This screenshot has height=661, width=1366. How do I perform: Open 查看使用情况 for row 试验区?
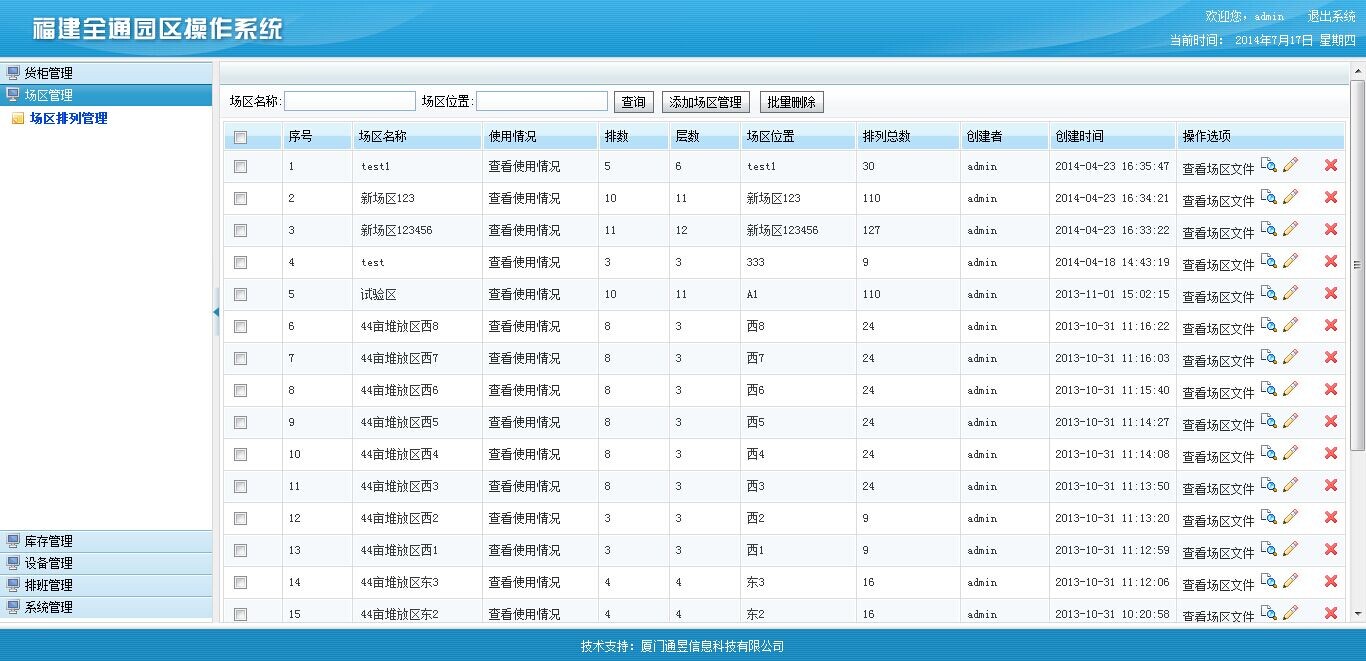point(524,295)
